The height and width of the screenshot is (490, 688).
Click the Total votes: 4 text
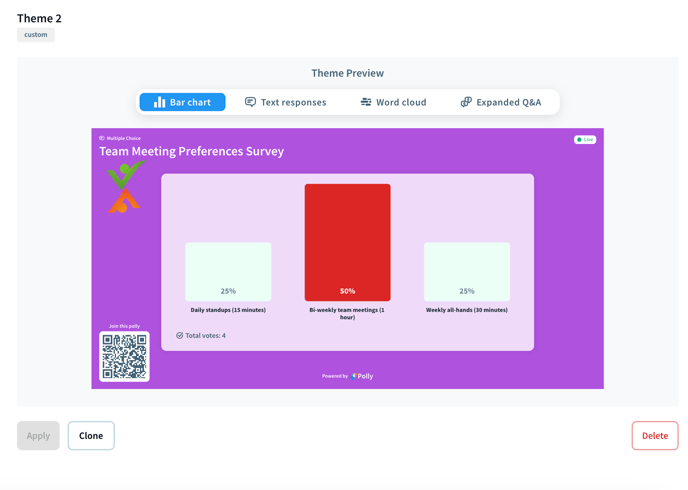205,336
